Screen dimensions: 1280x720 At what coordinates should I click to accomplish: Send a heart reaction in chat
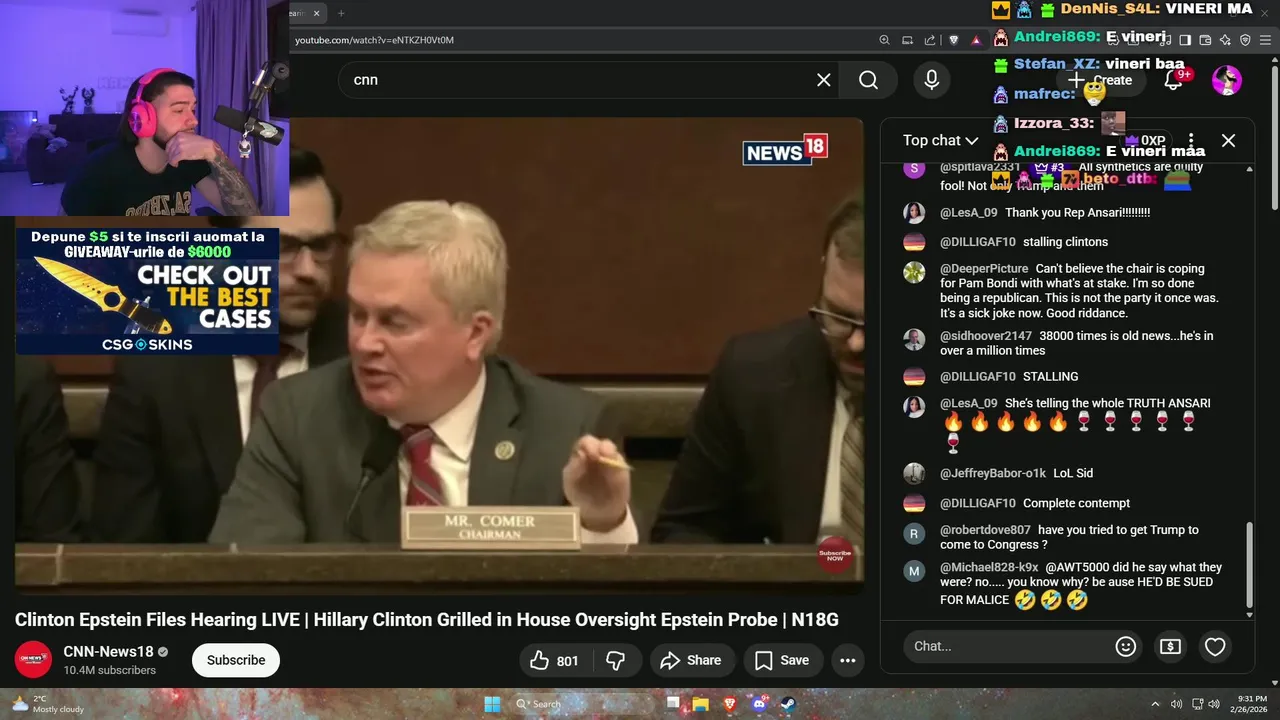click(1215, 647)
